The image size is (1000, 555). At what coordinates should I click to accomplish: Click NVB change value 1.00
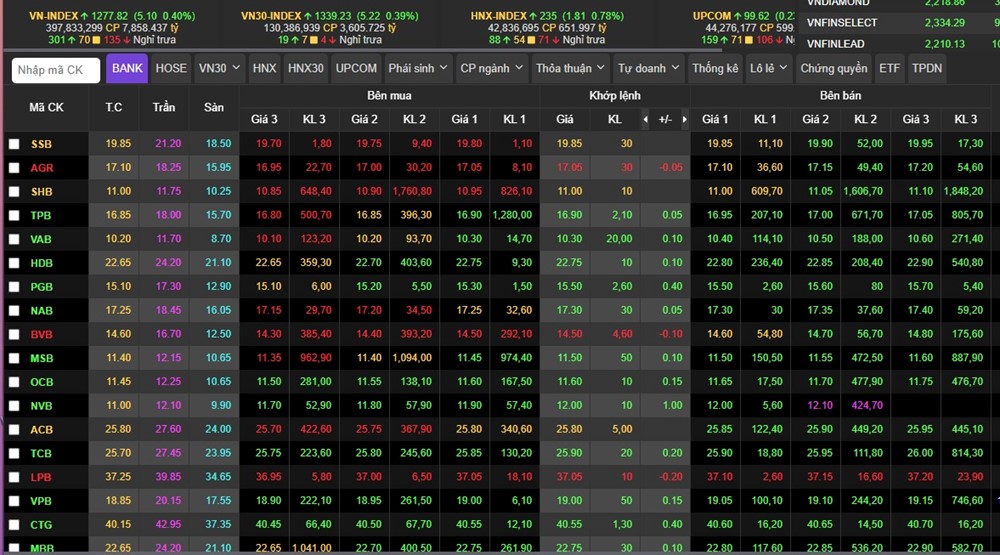pyautogui.click(x=672, y=405)
